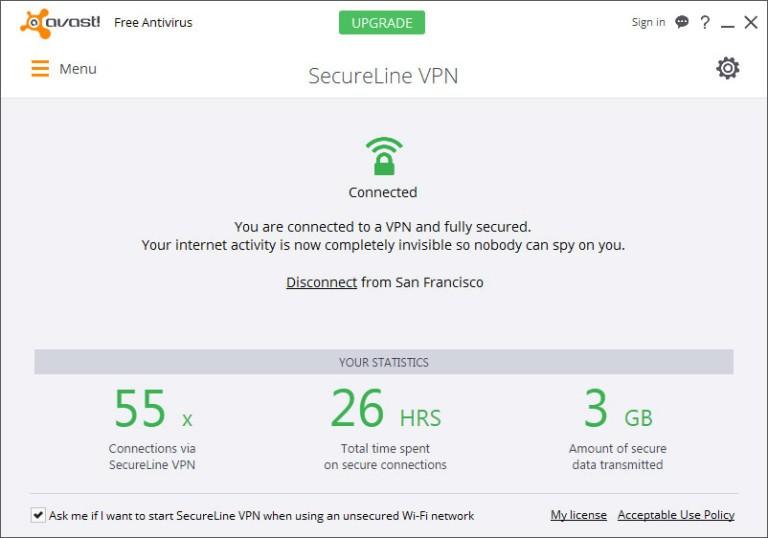Open the My license link
Screen dimensions: 768x538
pos(578,515)
